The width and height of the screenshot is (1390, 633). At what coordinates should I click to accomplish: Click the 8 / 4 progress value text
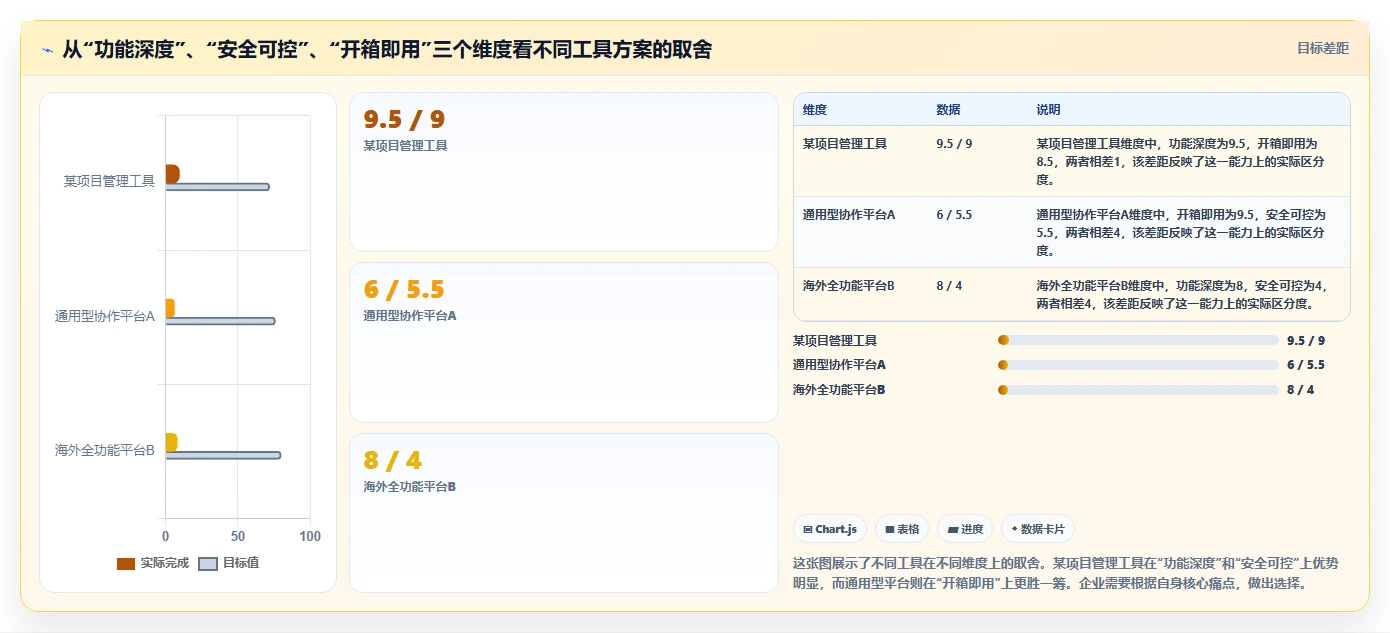point(1301,390)
